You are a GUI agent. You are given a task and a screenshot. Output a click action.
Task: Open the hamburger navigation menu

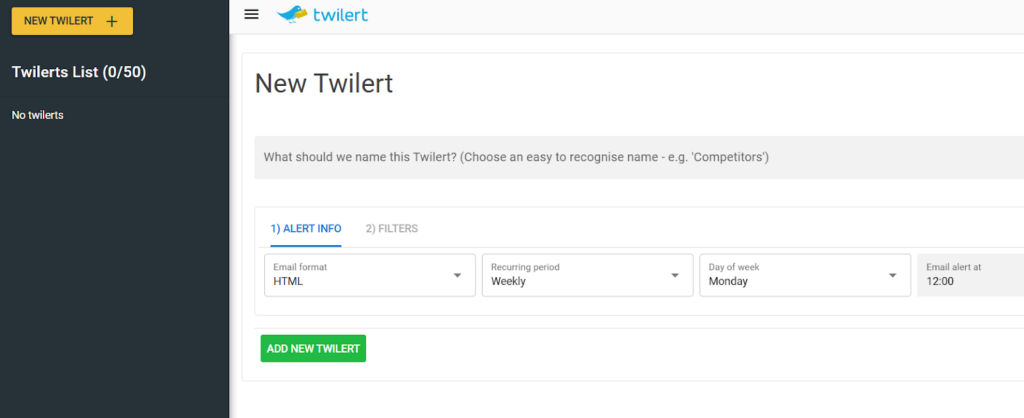[252, 14]
